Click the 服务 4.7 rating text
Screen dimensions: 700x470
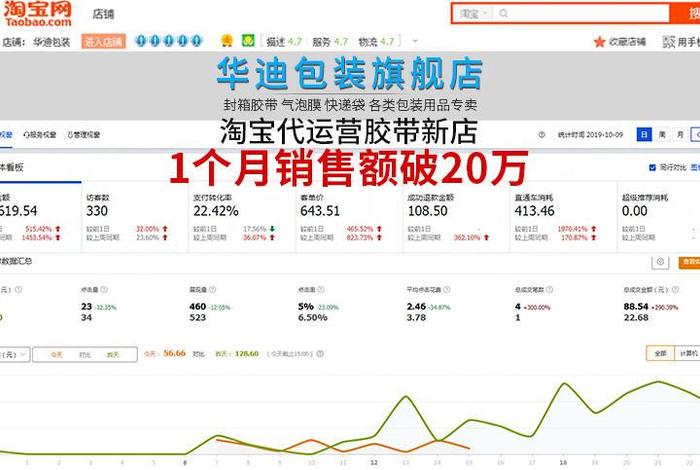[x=330, y=42]
